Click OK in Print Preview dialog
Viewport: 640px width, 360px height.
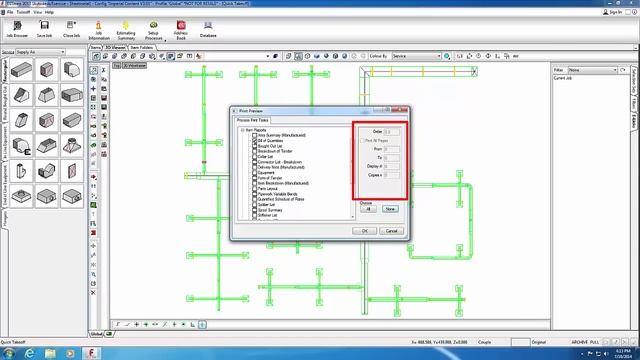click(364, 231)
